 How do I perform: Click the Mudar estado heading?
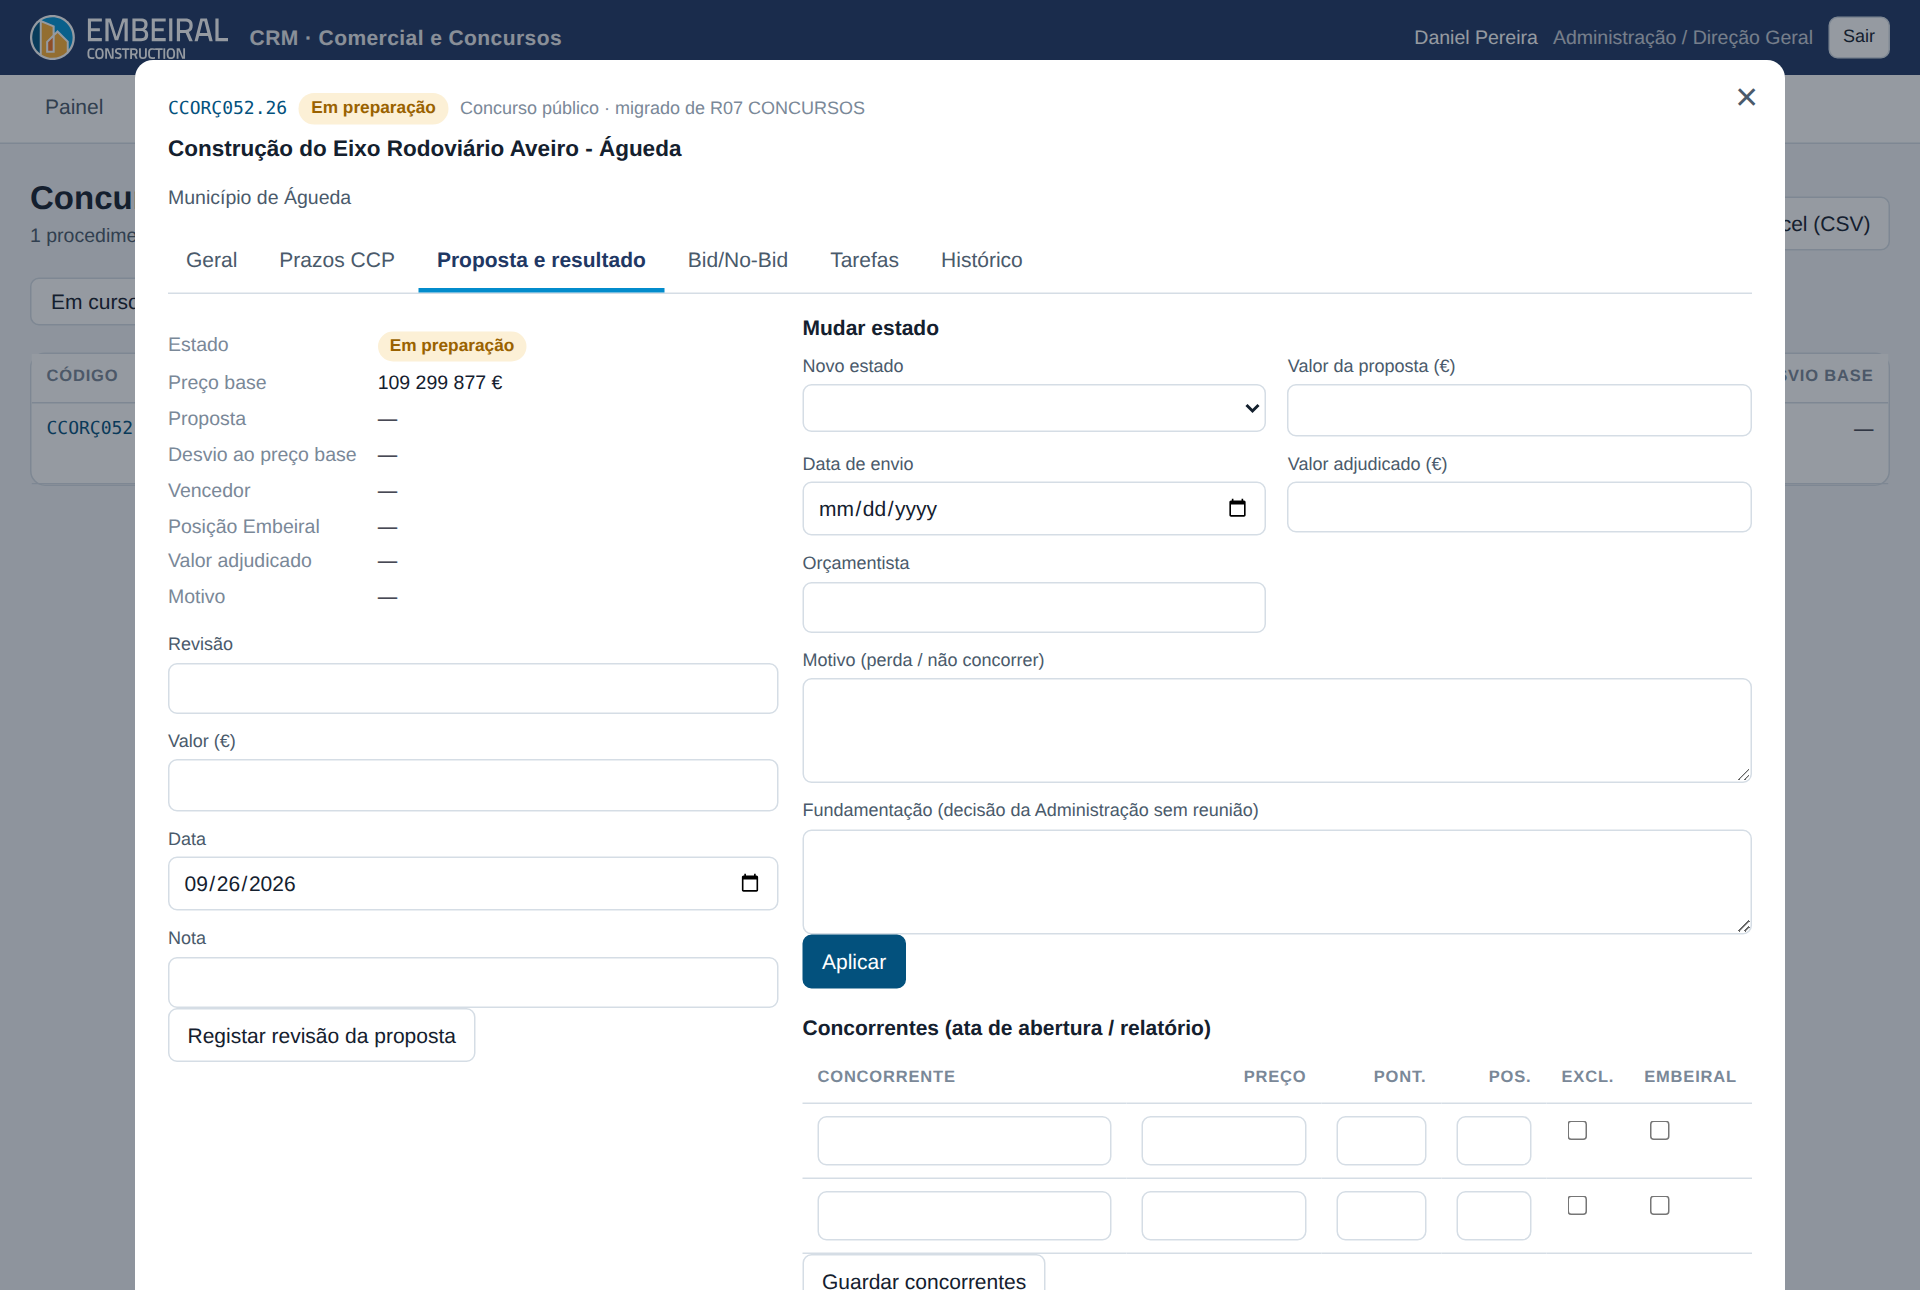(x=870, y=328)
